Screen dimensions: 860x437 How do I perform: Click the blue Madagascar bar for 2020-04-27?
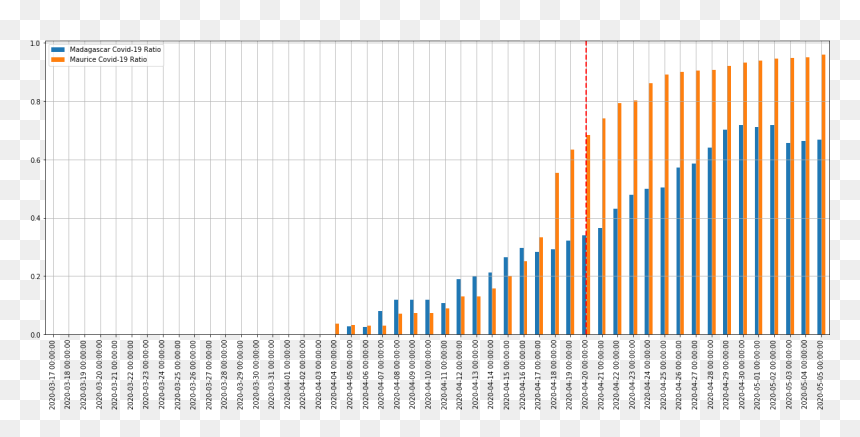694,249
